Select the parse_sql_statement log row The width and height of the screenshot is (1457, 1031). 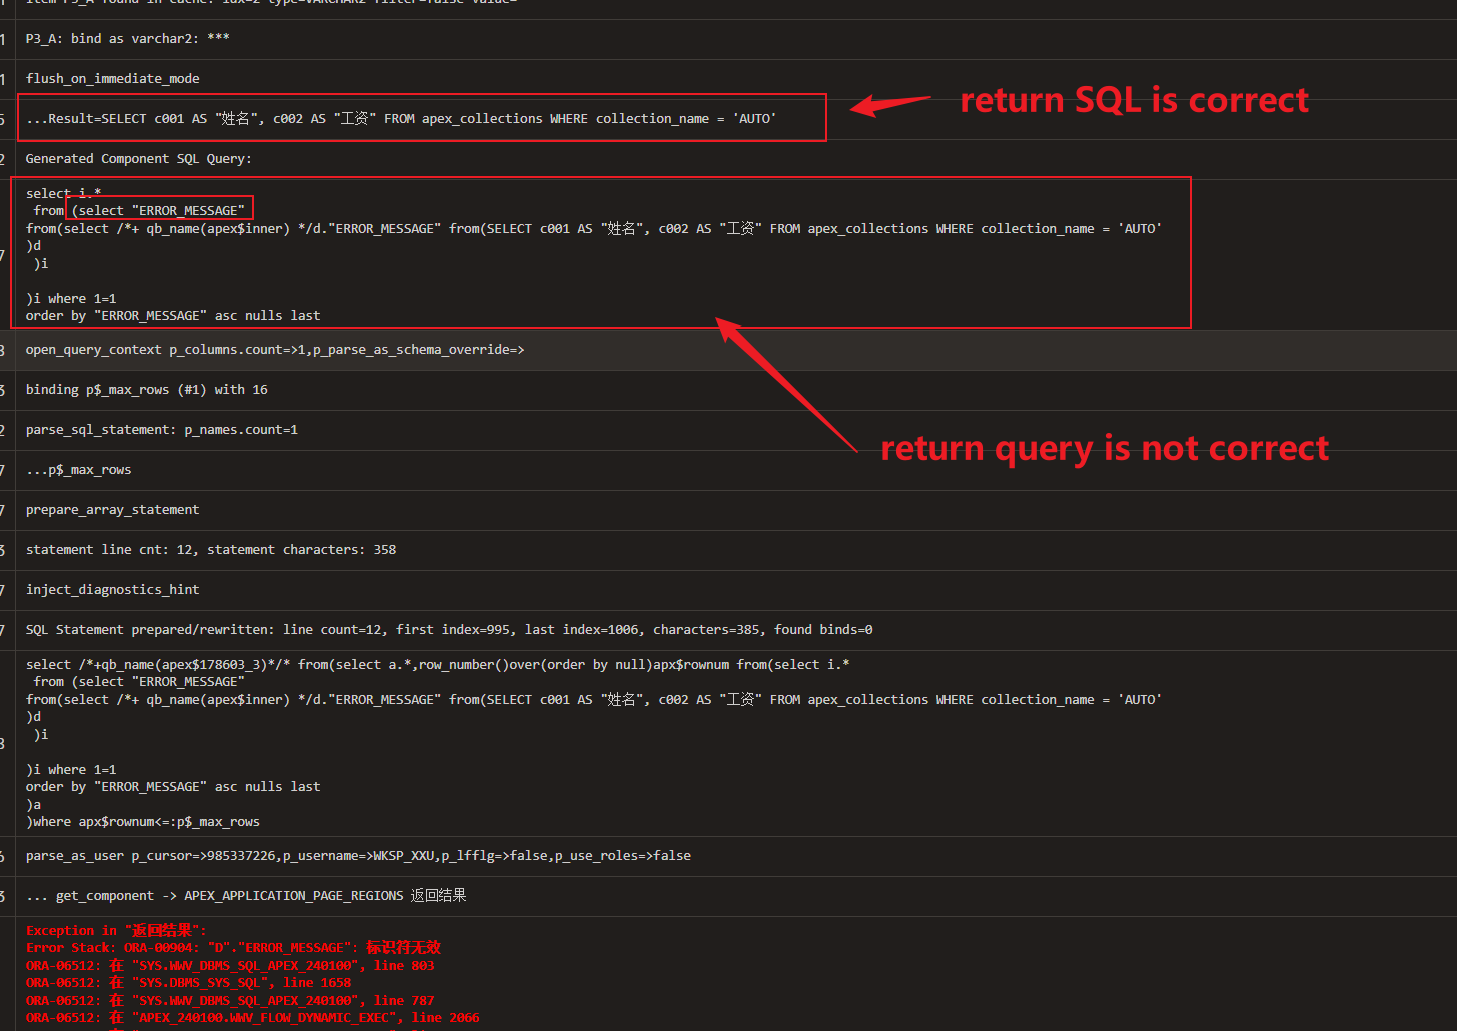(161, 430)
